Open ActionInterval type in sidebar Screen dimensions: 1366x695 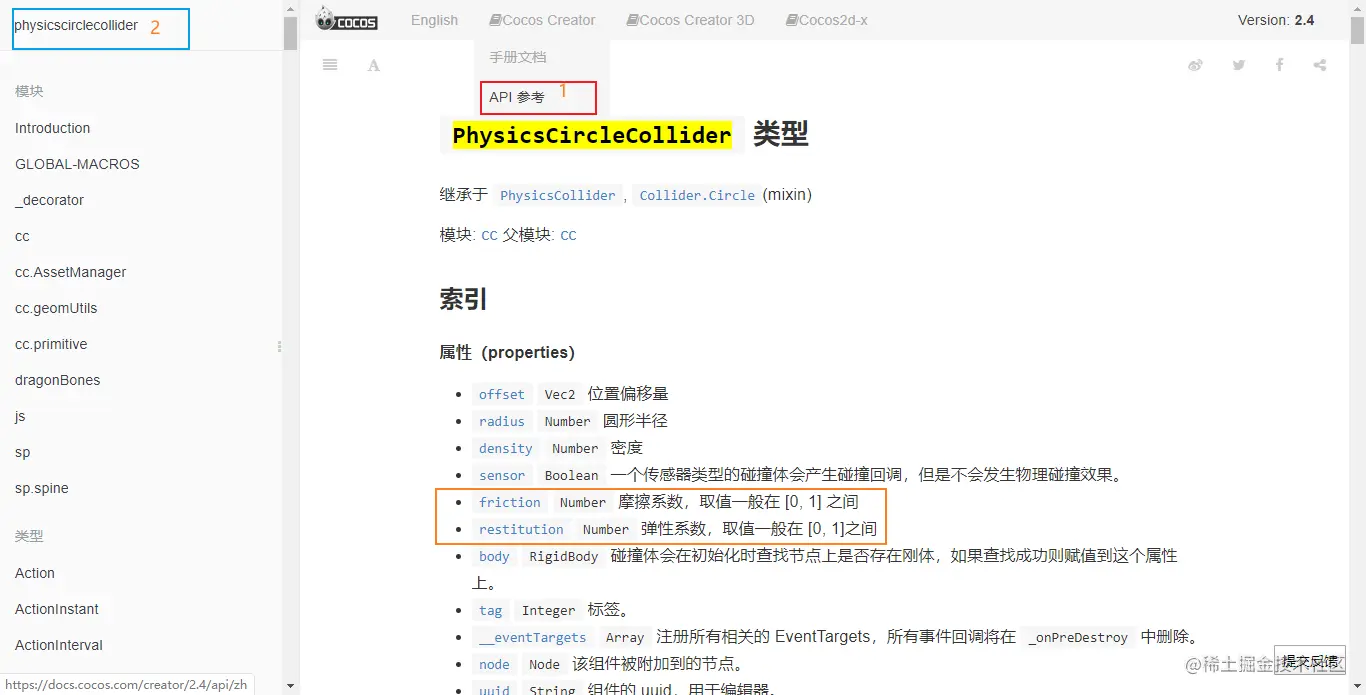pyautogui.click(x=59, y=645)
